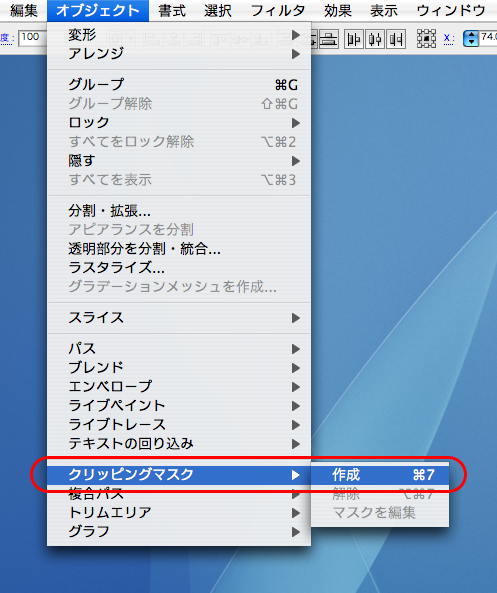Select the グループ解除 menu item
The width and height of the screenshot is (497, 593).
point(179,103)
